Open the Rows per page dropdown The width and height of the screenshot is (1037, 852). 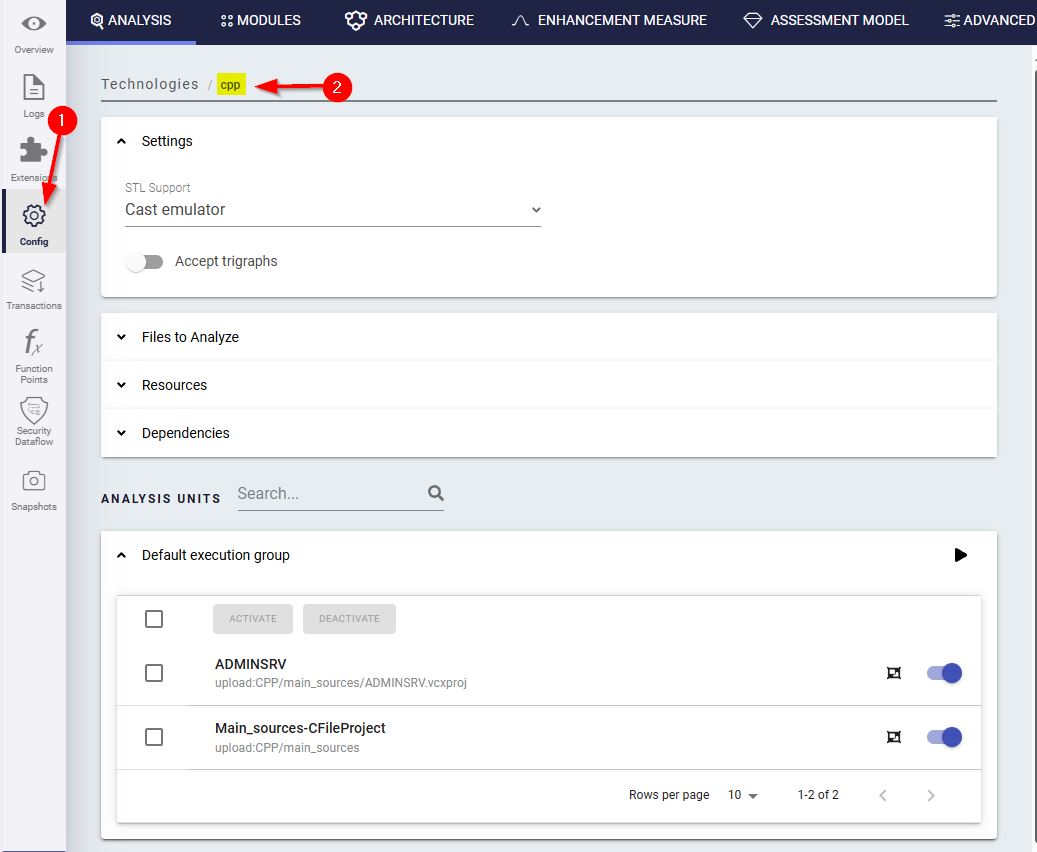[x=743, y=795]
